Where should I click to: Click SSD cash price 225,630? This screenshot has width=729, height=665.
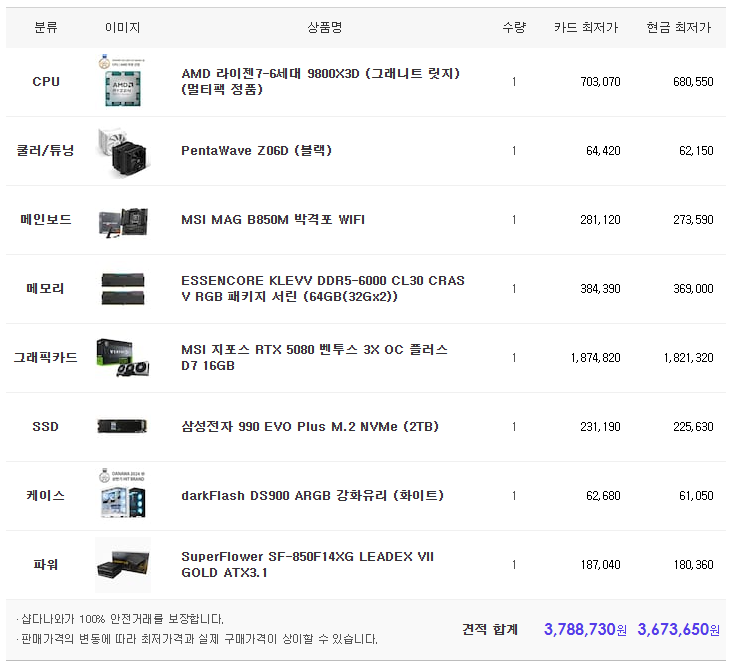693,426
